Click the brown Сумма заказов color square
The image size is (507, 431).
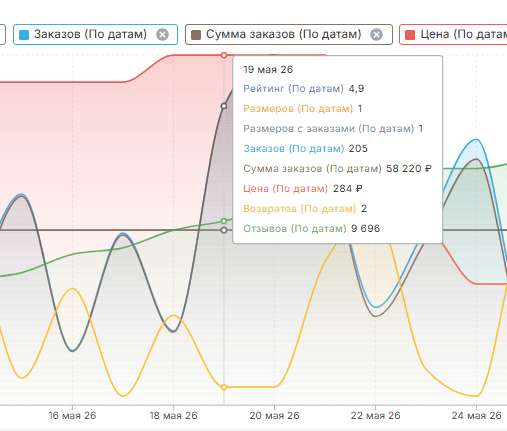coord(196,35)
